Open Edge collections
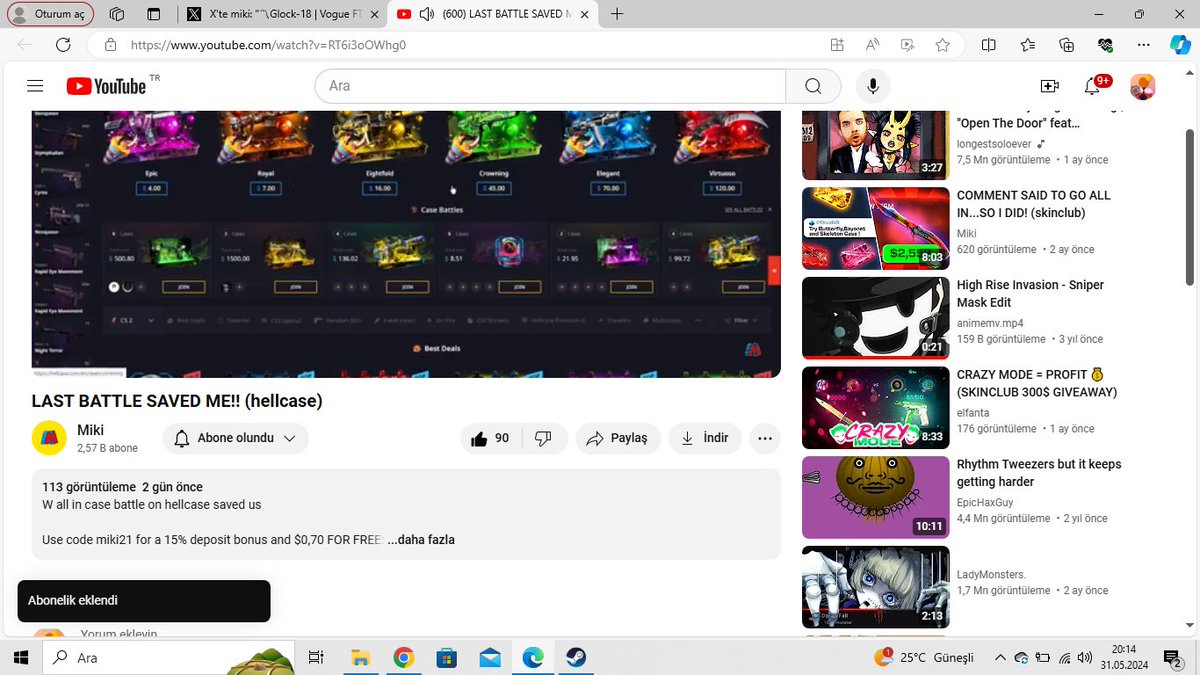 point(1067,45)
